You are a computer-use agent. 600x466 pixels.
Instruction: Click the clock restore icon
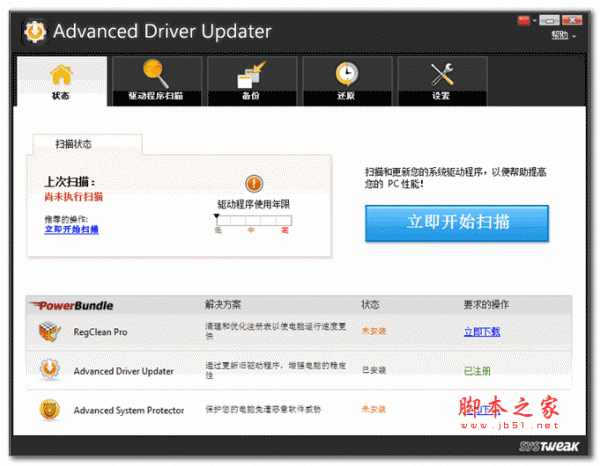[x=347, y=74]
